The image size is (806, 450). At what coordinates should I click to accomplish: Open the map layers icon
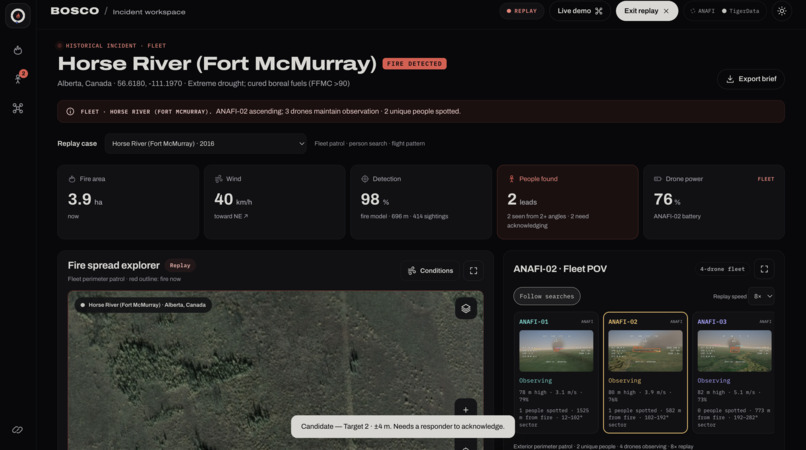466,309
